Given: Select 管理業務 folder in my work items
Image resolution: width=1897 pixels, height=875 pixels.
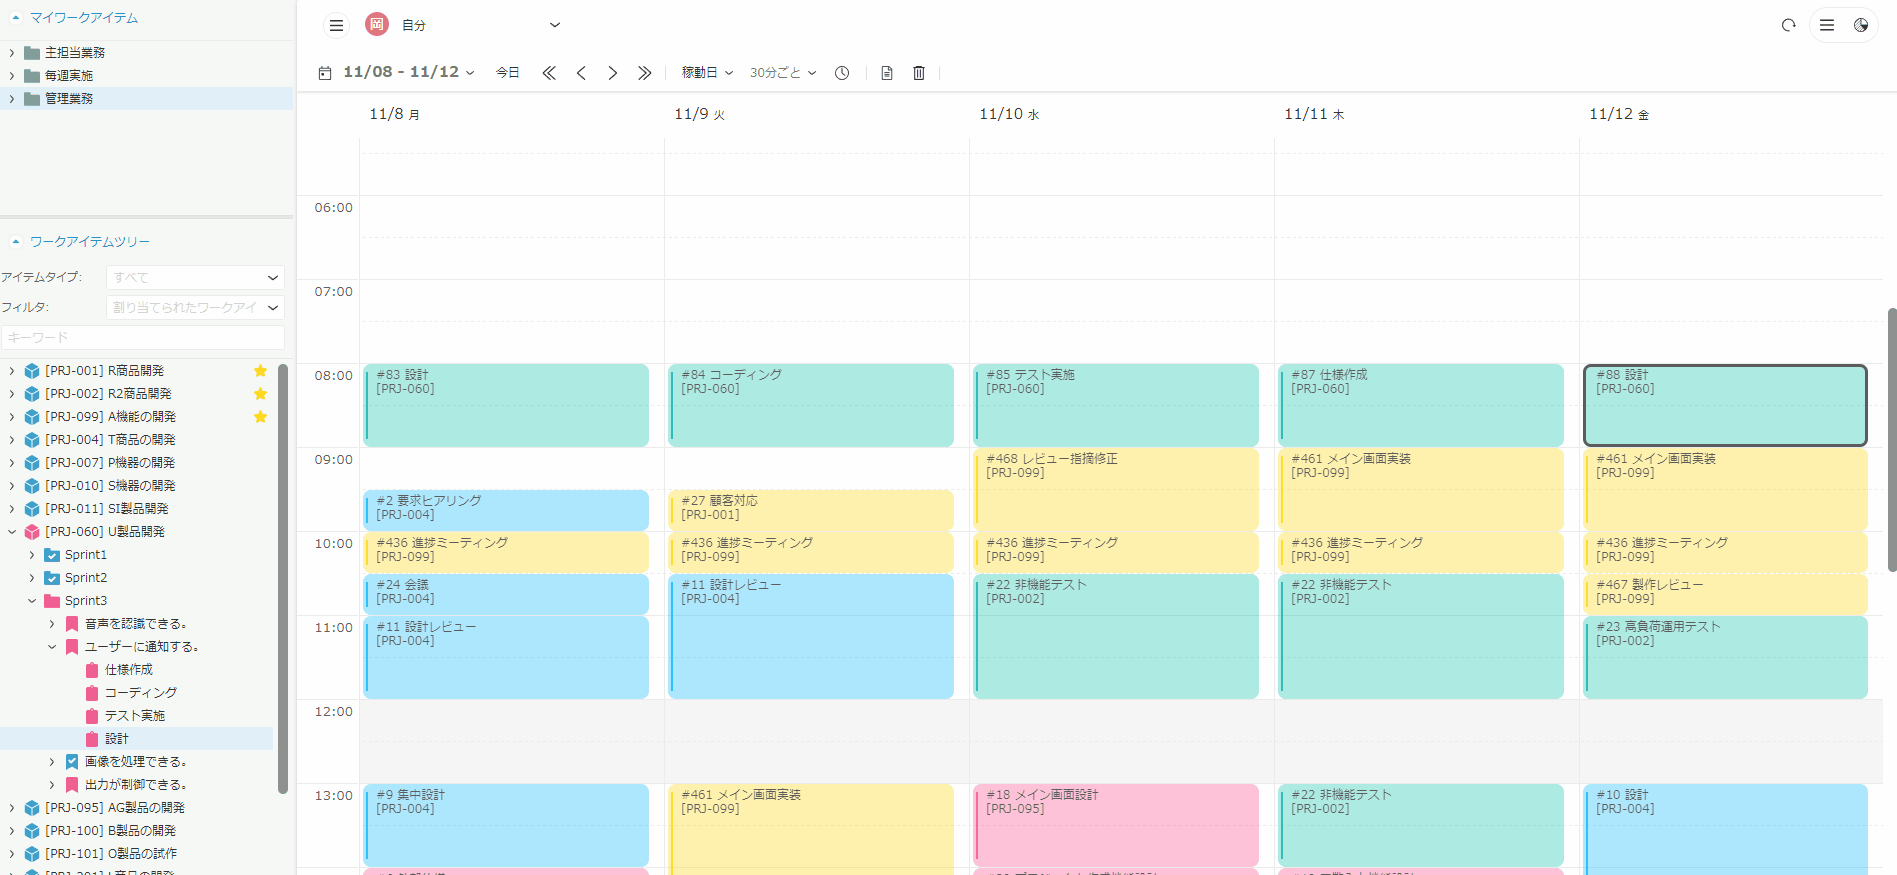Looking at the screenshot, I should [x=69, y=99].
